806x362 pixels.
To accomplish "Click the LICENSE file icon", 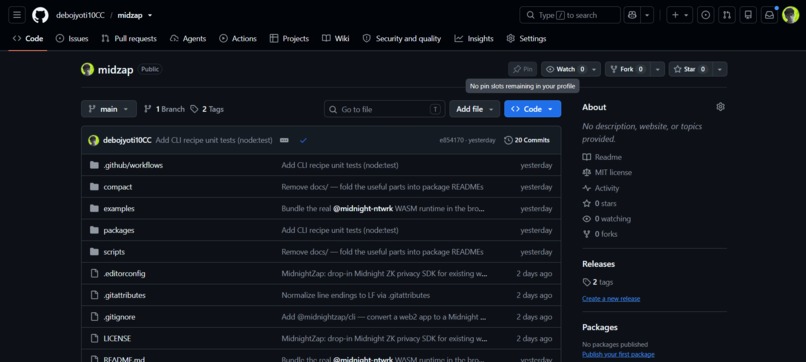I will click(94, 338).
